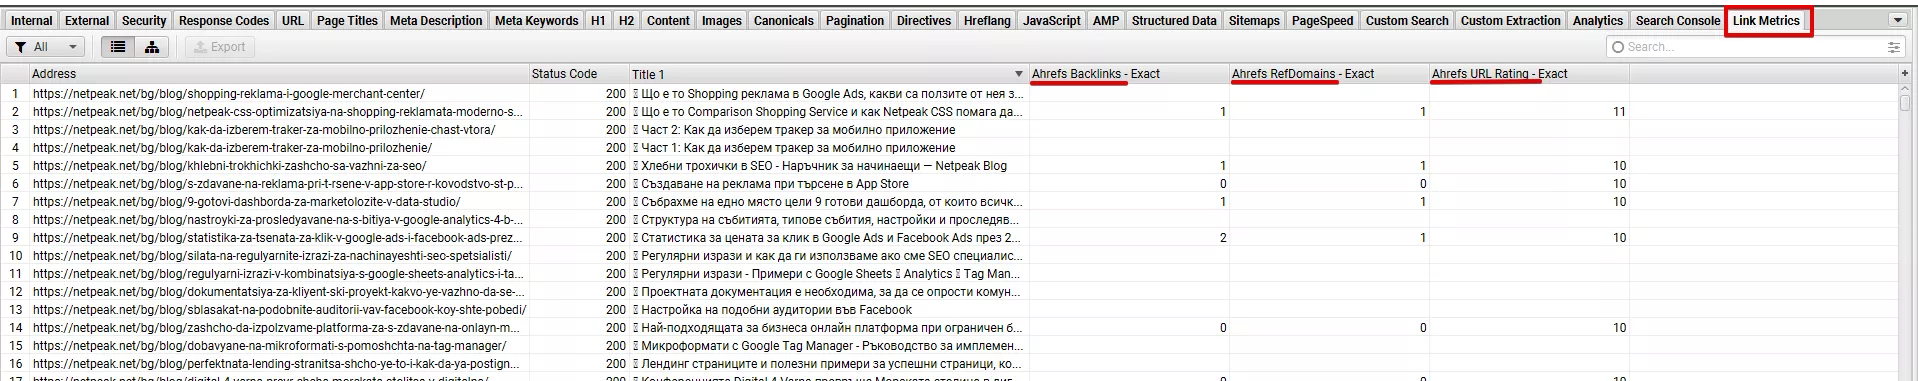Select the dokumentatsiya-za-kliyent URL row

click(x=278, y=292)
